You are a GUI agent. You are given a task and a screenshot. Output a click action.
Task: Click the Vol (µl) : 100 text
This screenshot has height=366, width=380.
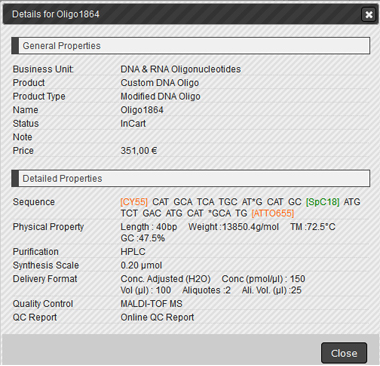[146, 290]
